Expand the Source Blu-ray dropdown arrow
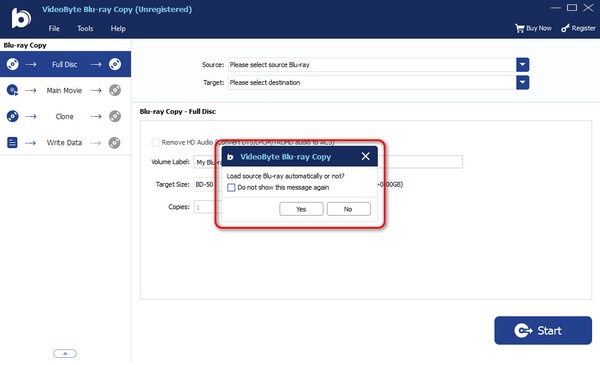600x365 pixels. point(522,65)
